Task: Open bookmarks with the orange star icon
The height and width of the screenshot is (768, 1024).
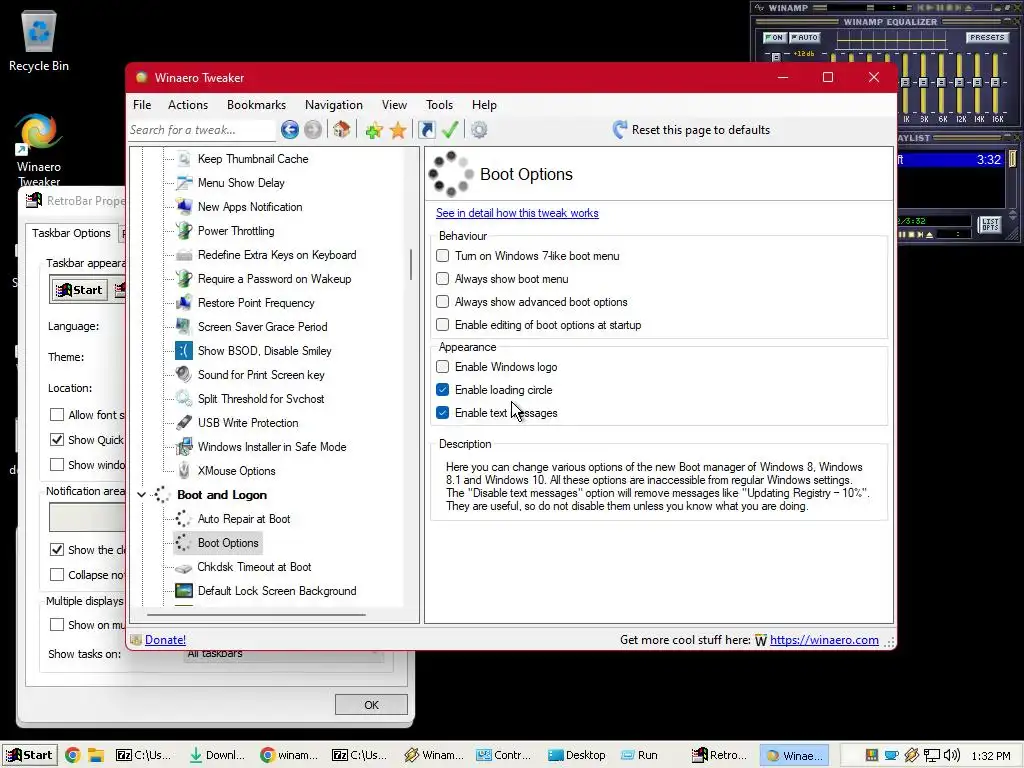Action: coord(398,130)
